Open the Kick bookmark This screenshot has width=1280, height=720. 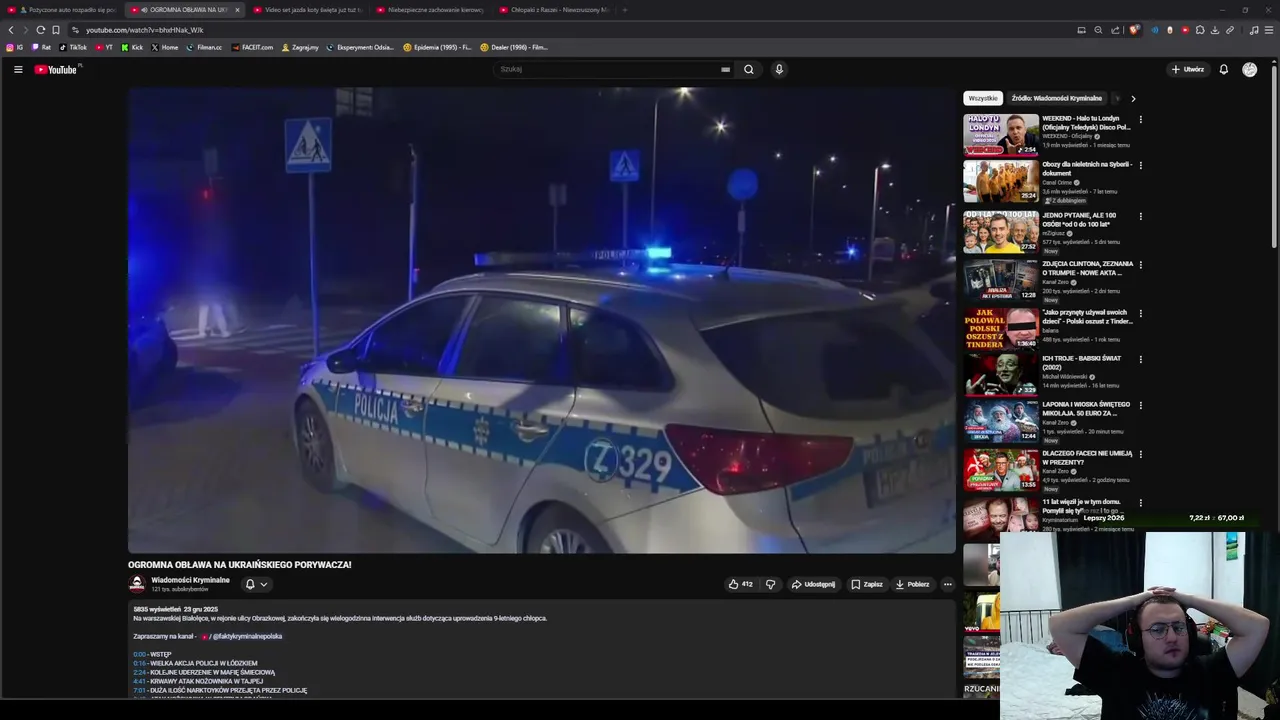132,47
